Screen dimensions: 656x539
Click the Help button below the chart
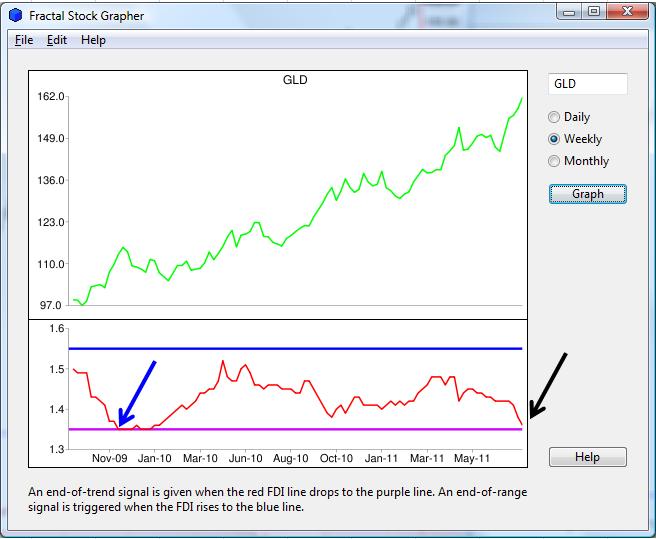(x=587, y=457)
